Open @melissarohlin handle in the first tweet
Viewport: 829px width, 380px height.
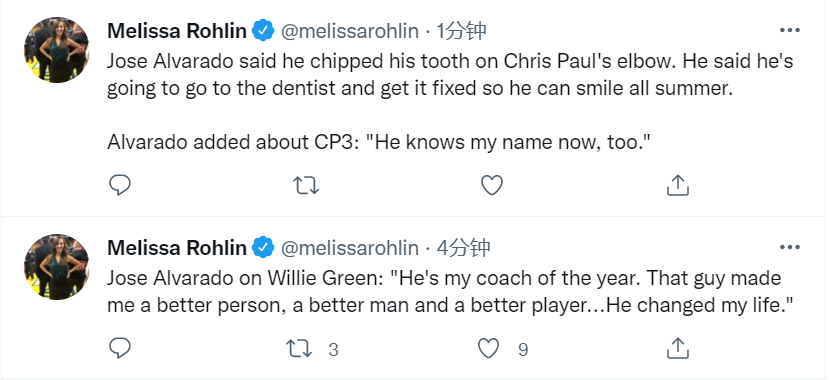click(349, 31)
